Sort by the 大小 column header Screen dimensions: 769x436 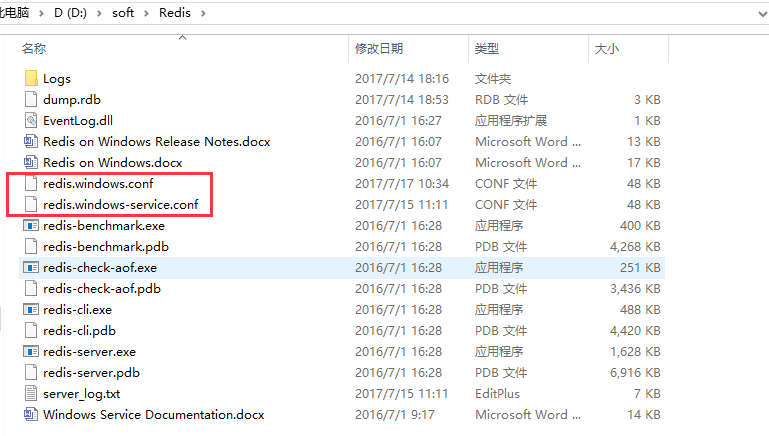(x=607, y=49)
